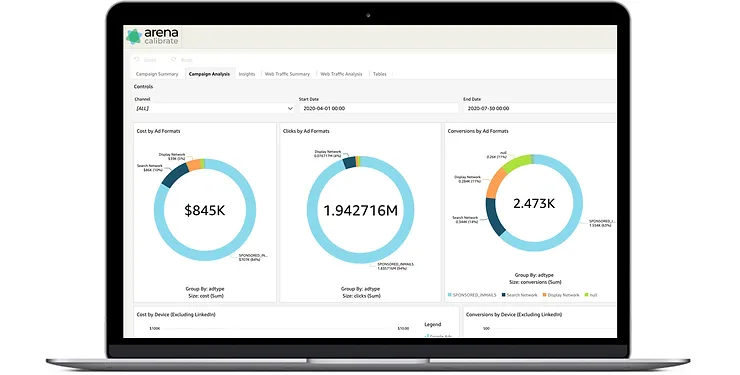Select the orange Display Network slice in cost donut
The height and width of the screenshot is (375, 740).
[x=193, y=165]
